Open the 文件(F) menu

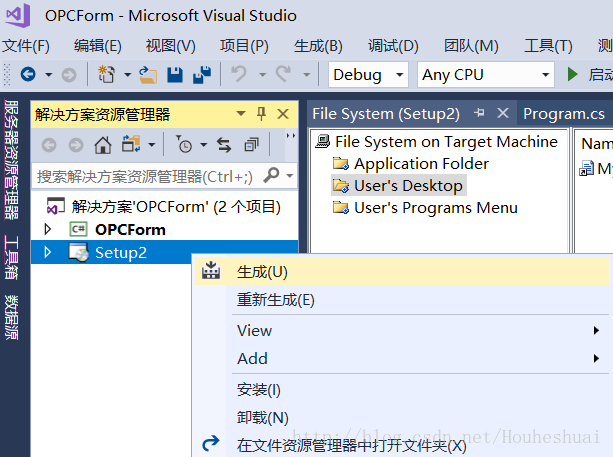click(26, 46)
